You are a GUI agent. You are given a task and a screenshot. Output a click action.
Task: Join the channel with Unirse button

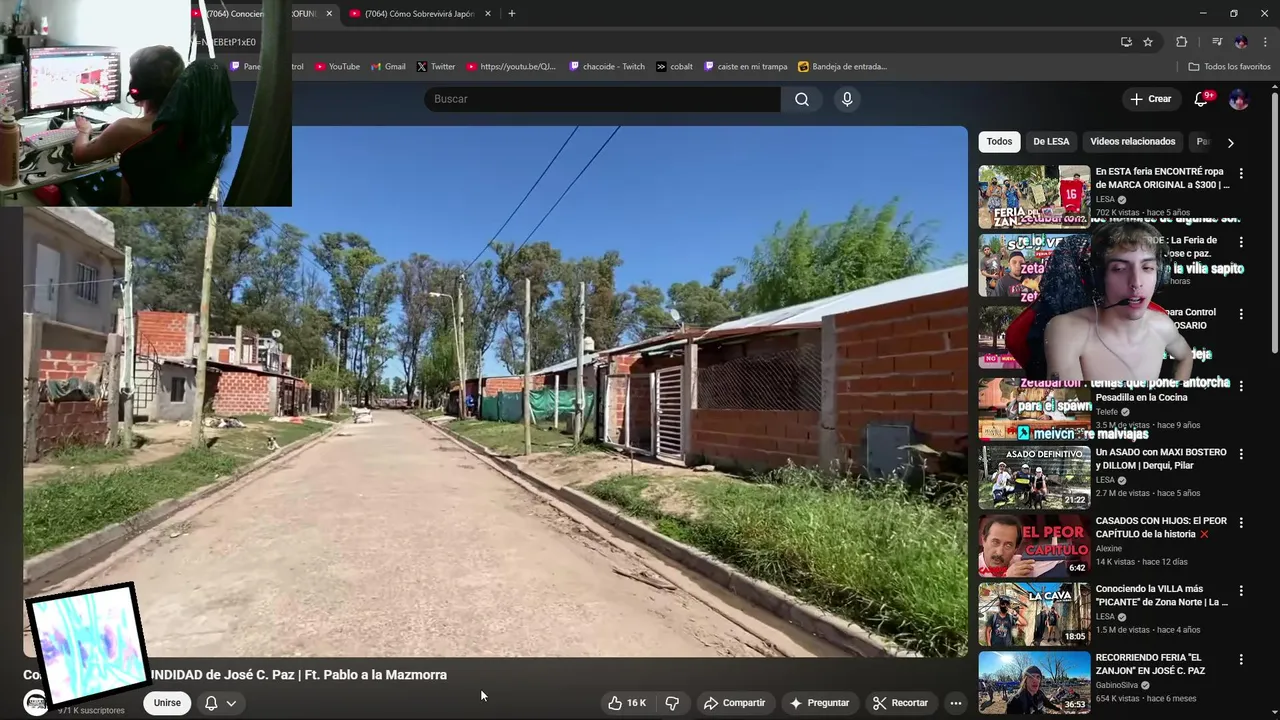click(167, 703)
